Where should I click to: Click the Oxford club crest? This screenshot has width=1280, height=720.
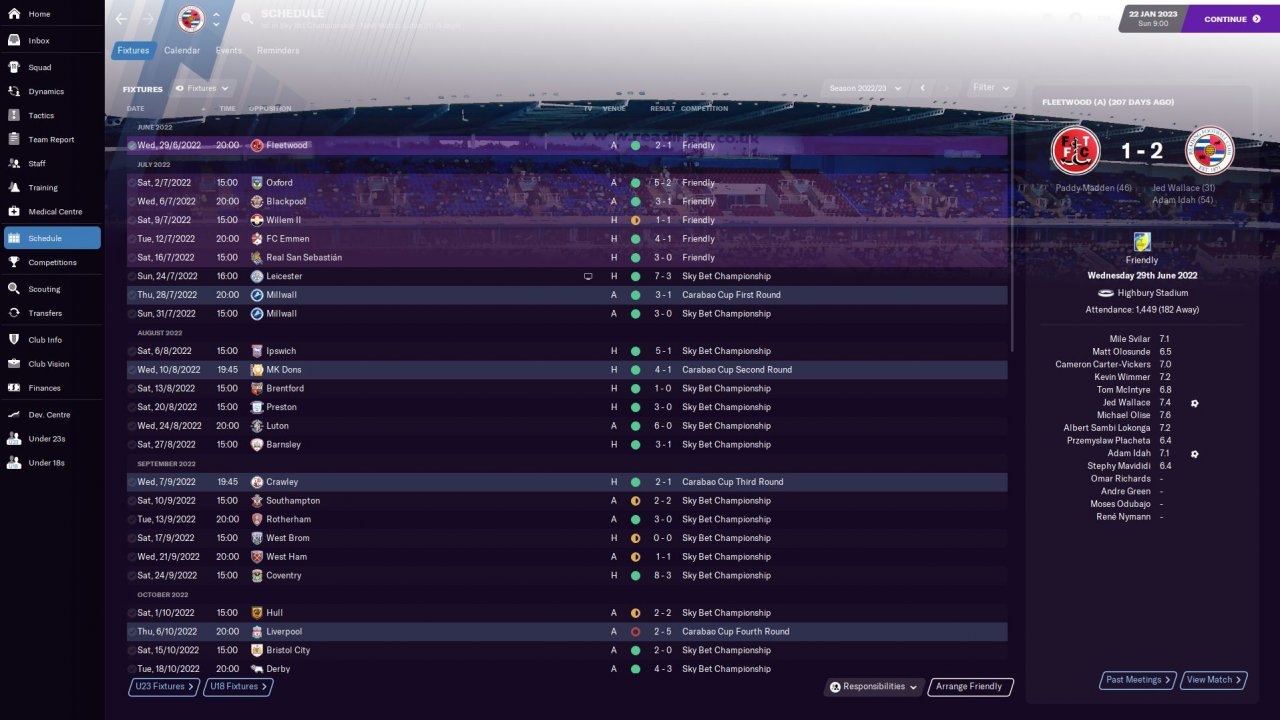(257, 183)
